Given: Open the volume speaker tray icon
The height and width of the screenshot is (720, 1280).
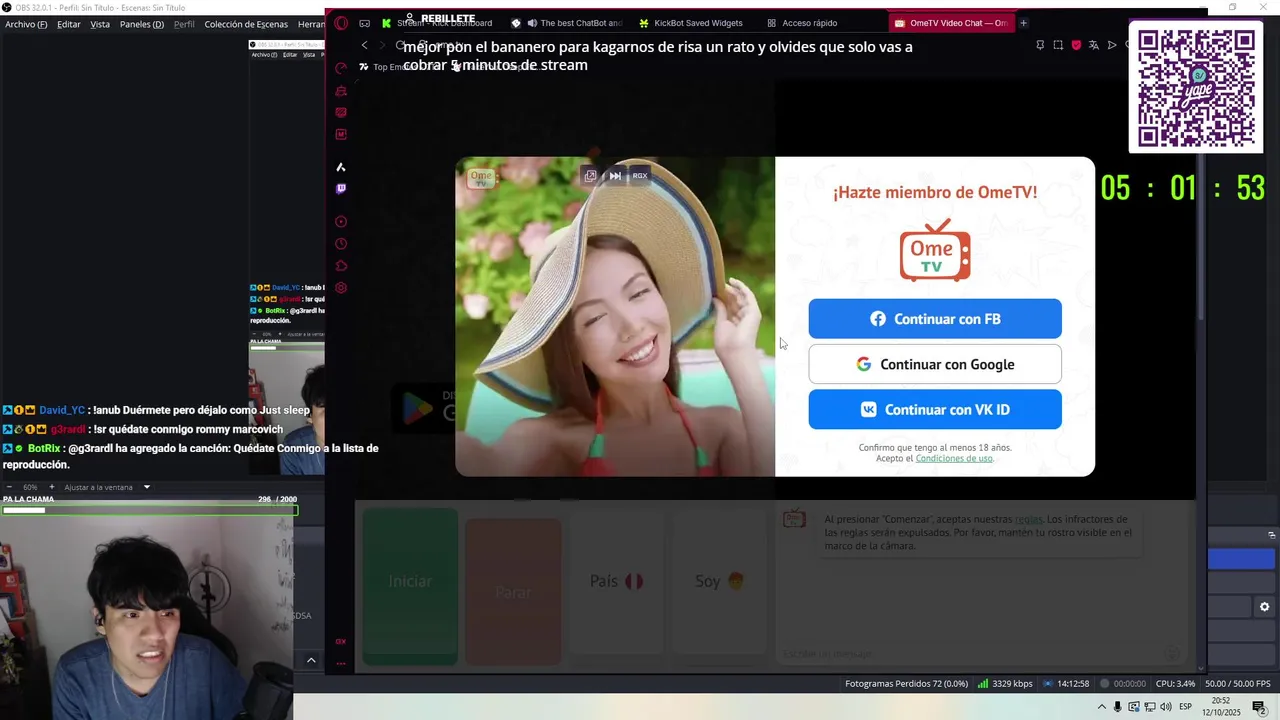Looking at the screenshot, I should 1164,707.
